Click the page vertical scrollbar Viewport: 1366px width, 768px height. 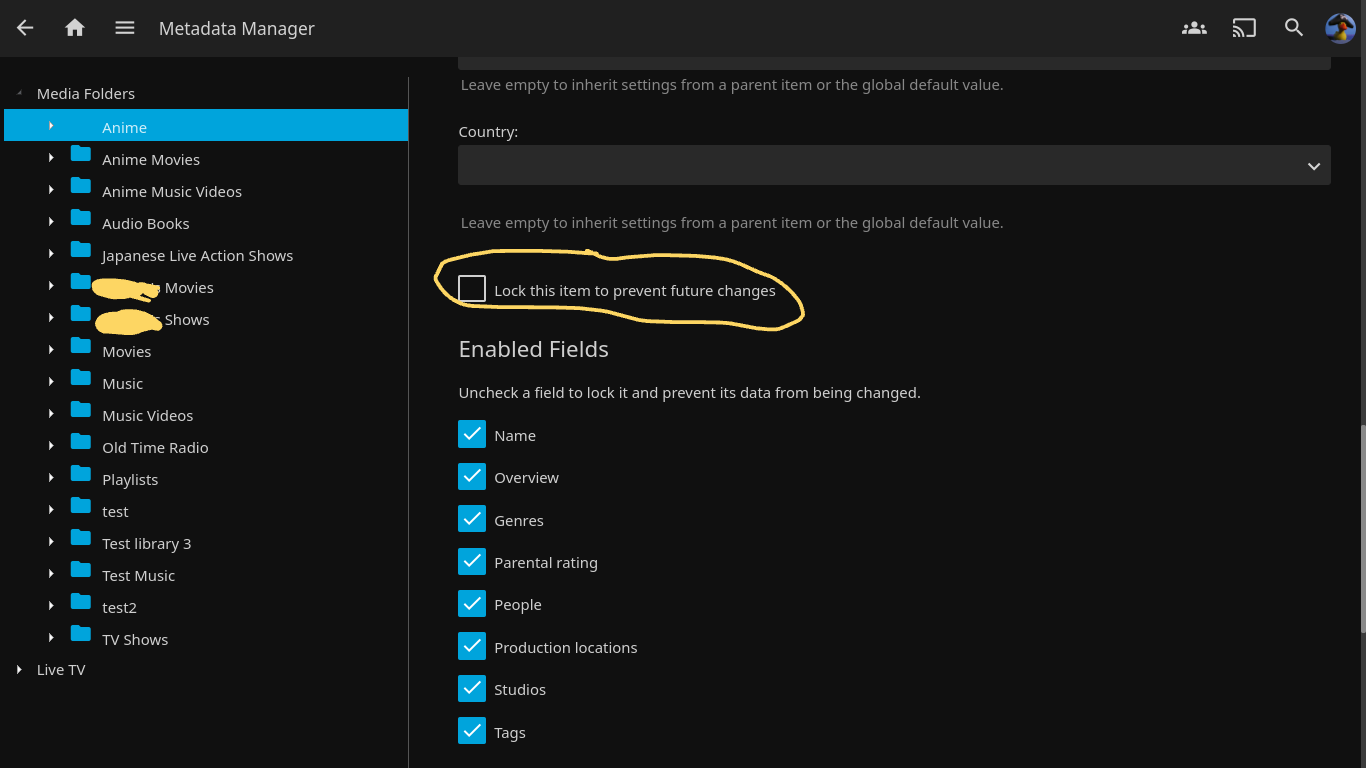pyautogui.click(x=1361, y=530)
